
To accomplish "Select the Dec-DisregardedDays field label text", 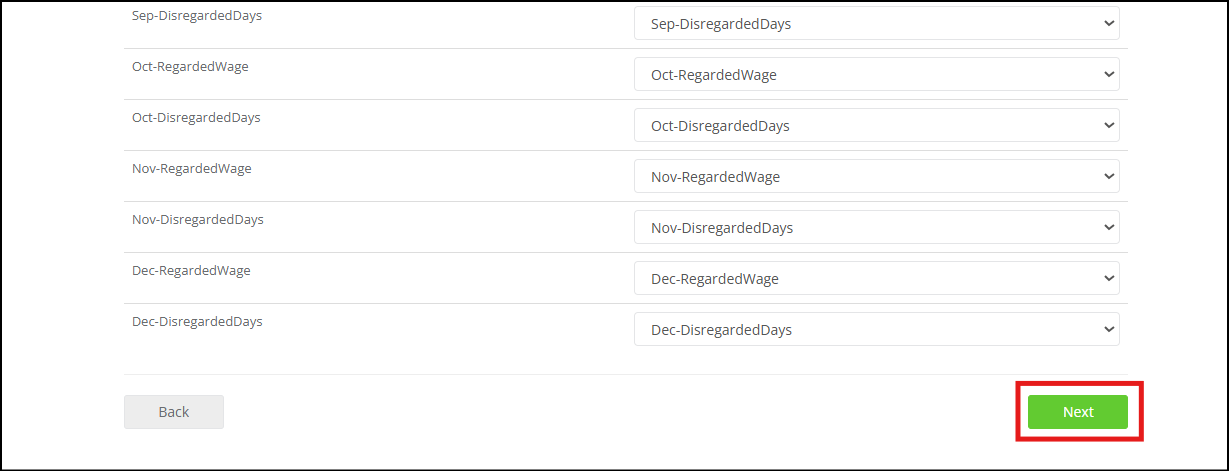I will [197, 322].
